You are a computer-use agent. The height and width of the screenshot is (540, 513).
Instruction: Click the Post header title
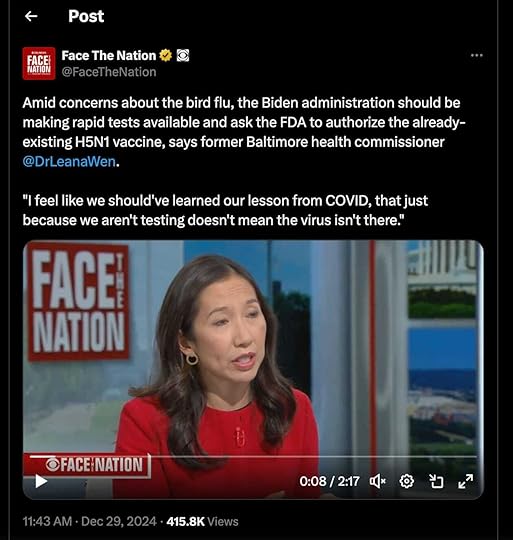click(86, 16)
